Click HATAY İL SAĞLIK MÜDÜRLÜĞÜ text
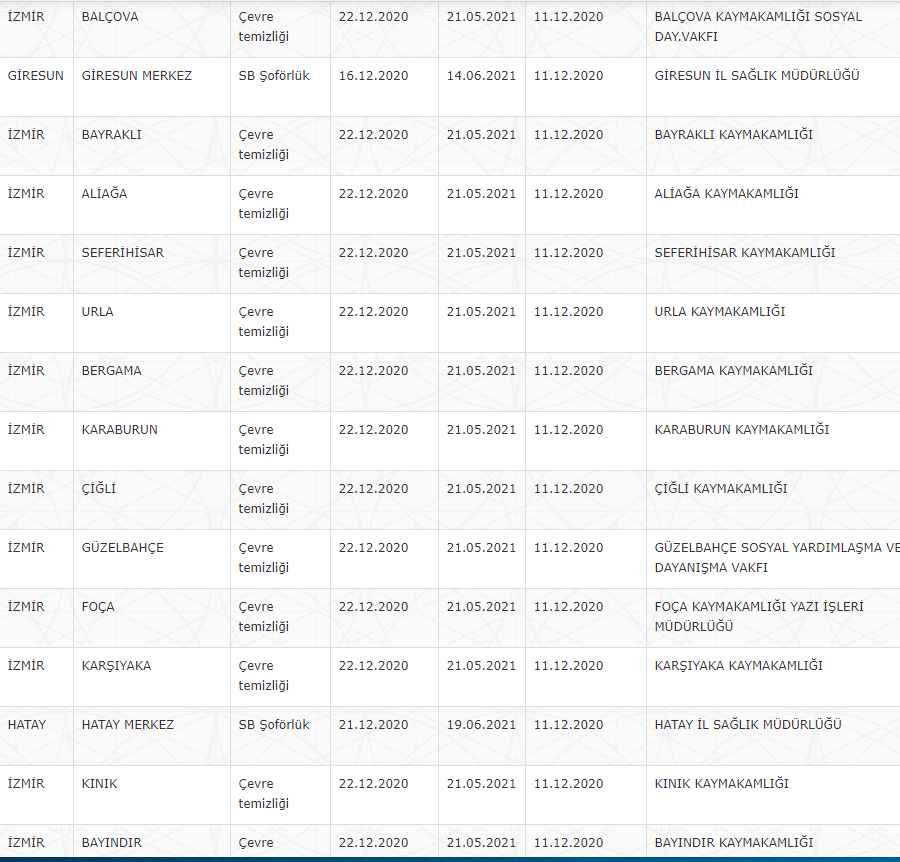 tap(747, 725)
